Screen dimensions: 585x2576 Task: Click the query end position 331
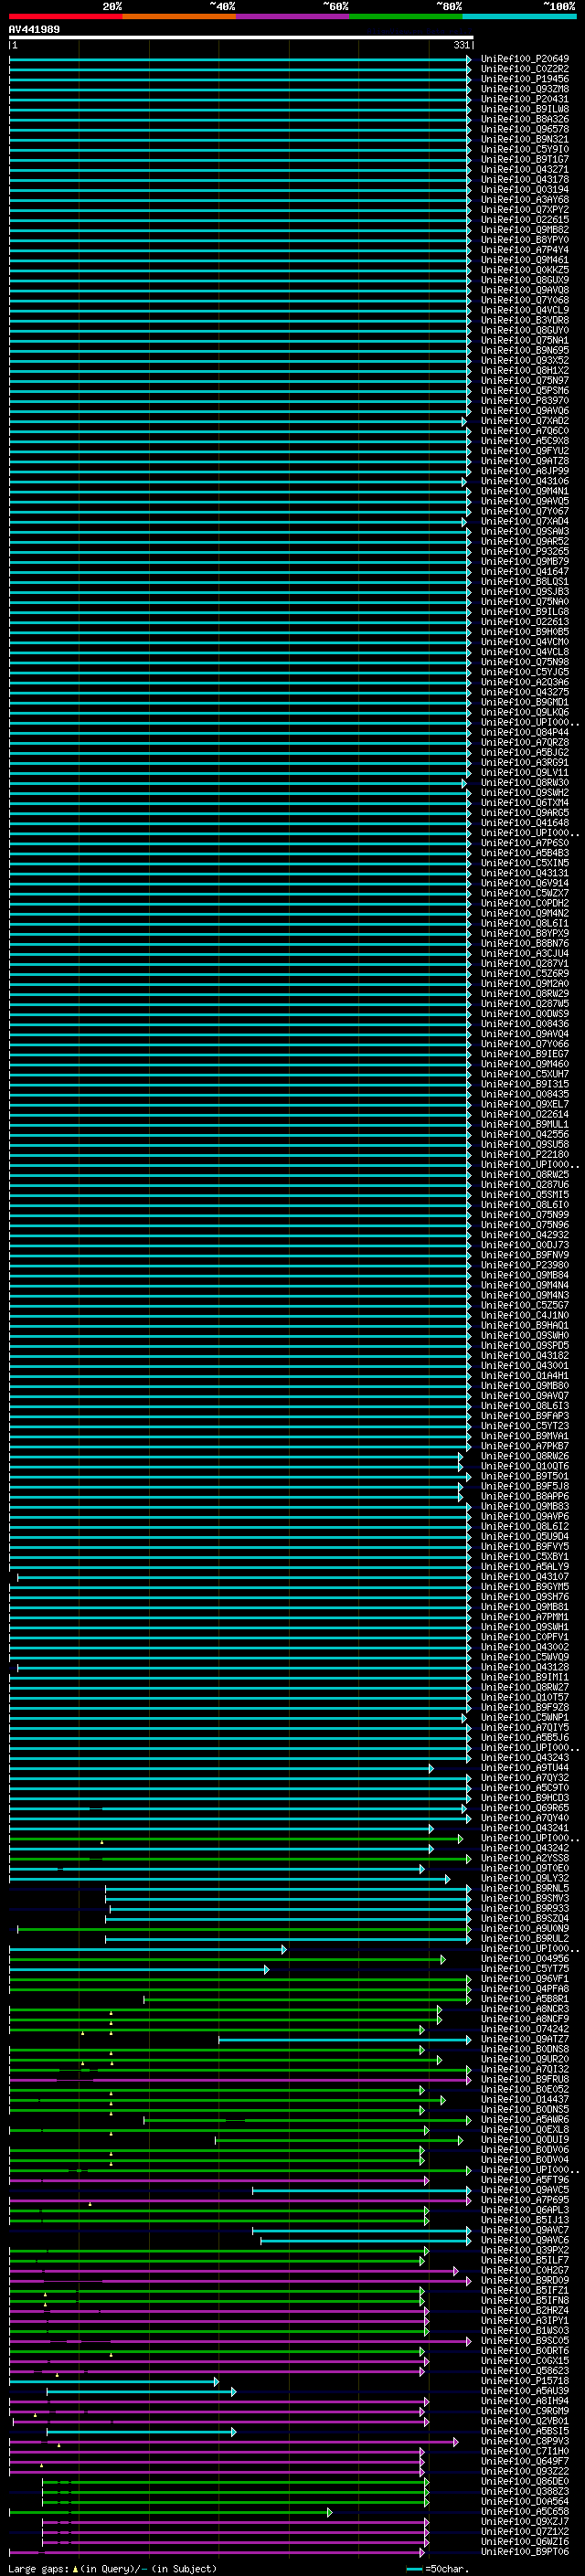(x=461, y=45)
